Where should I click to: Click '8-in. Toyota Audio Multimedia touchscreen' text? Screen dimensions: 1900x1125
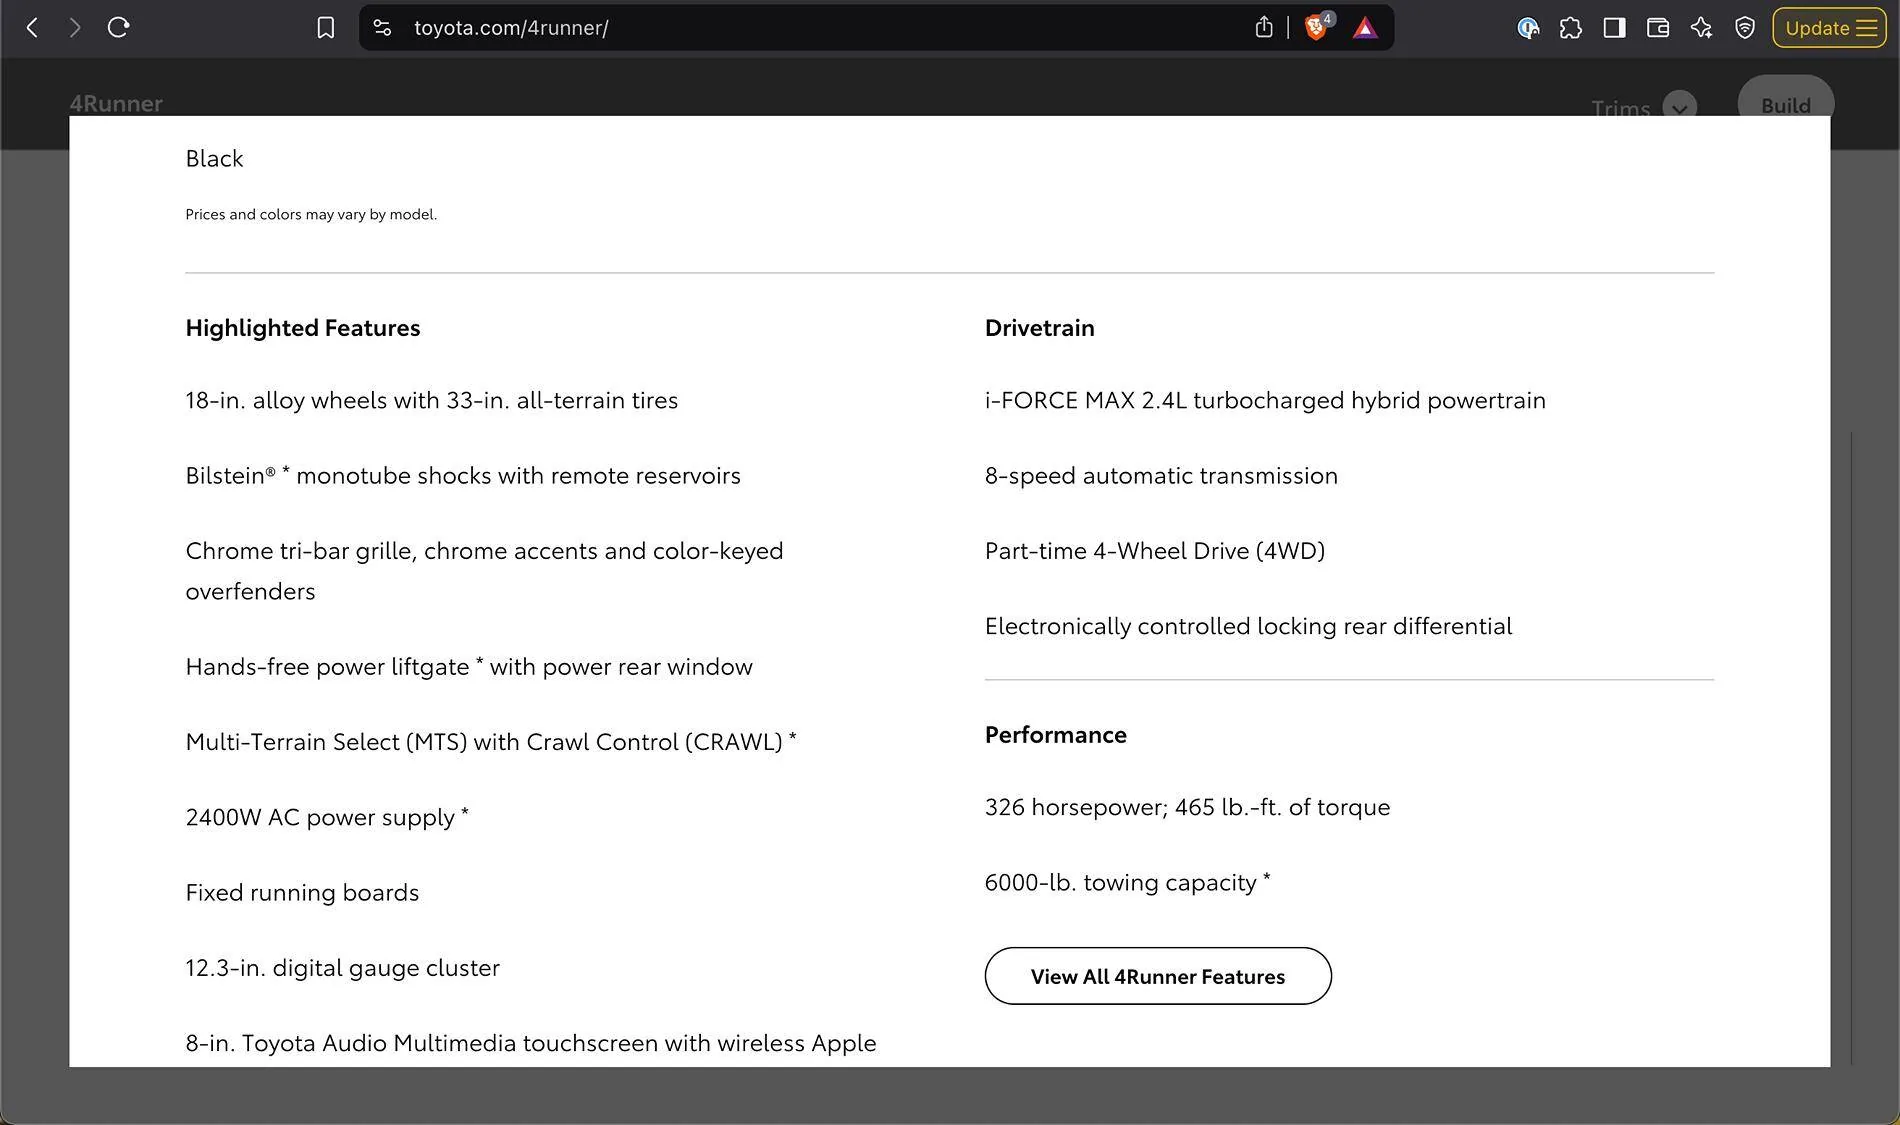pos(531,1043)
